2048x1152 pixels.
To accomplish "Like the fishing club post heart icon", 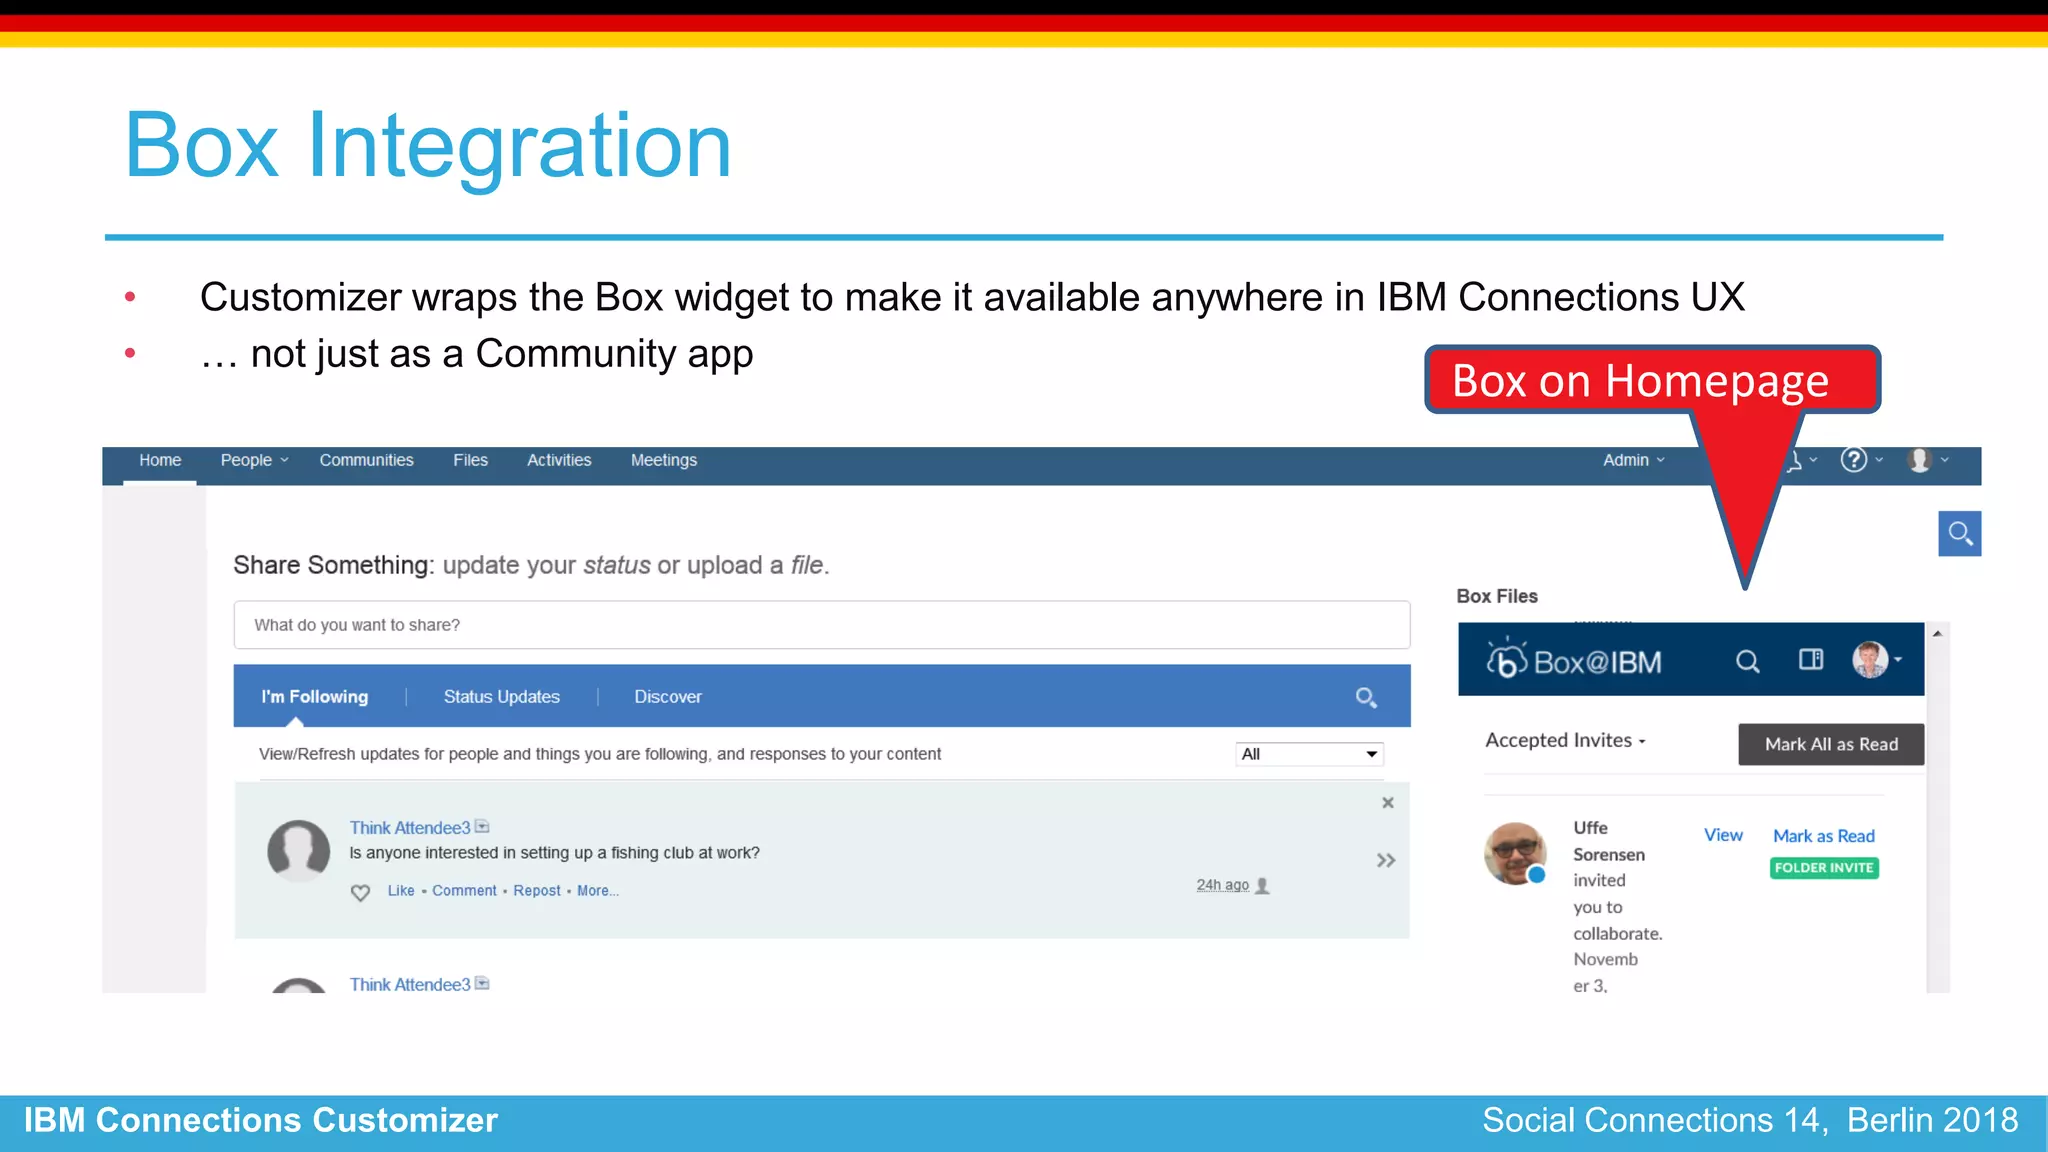I will [x=361, y=892].
